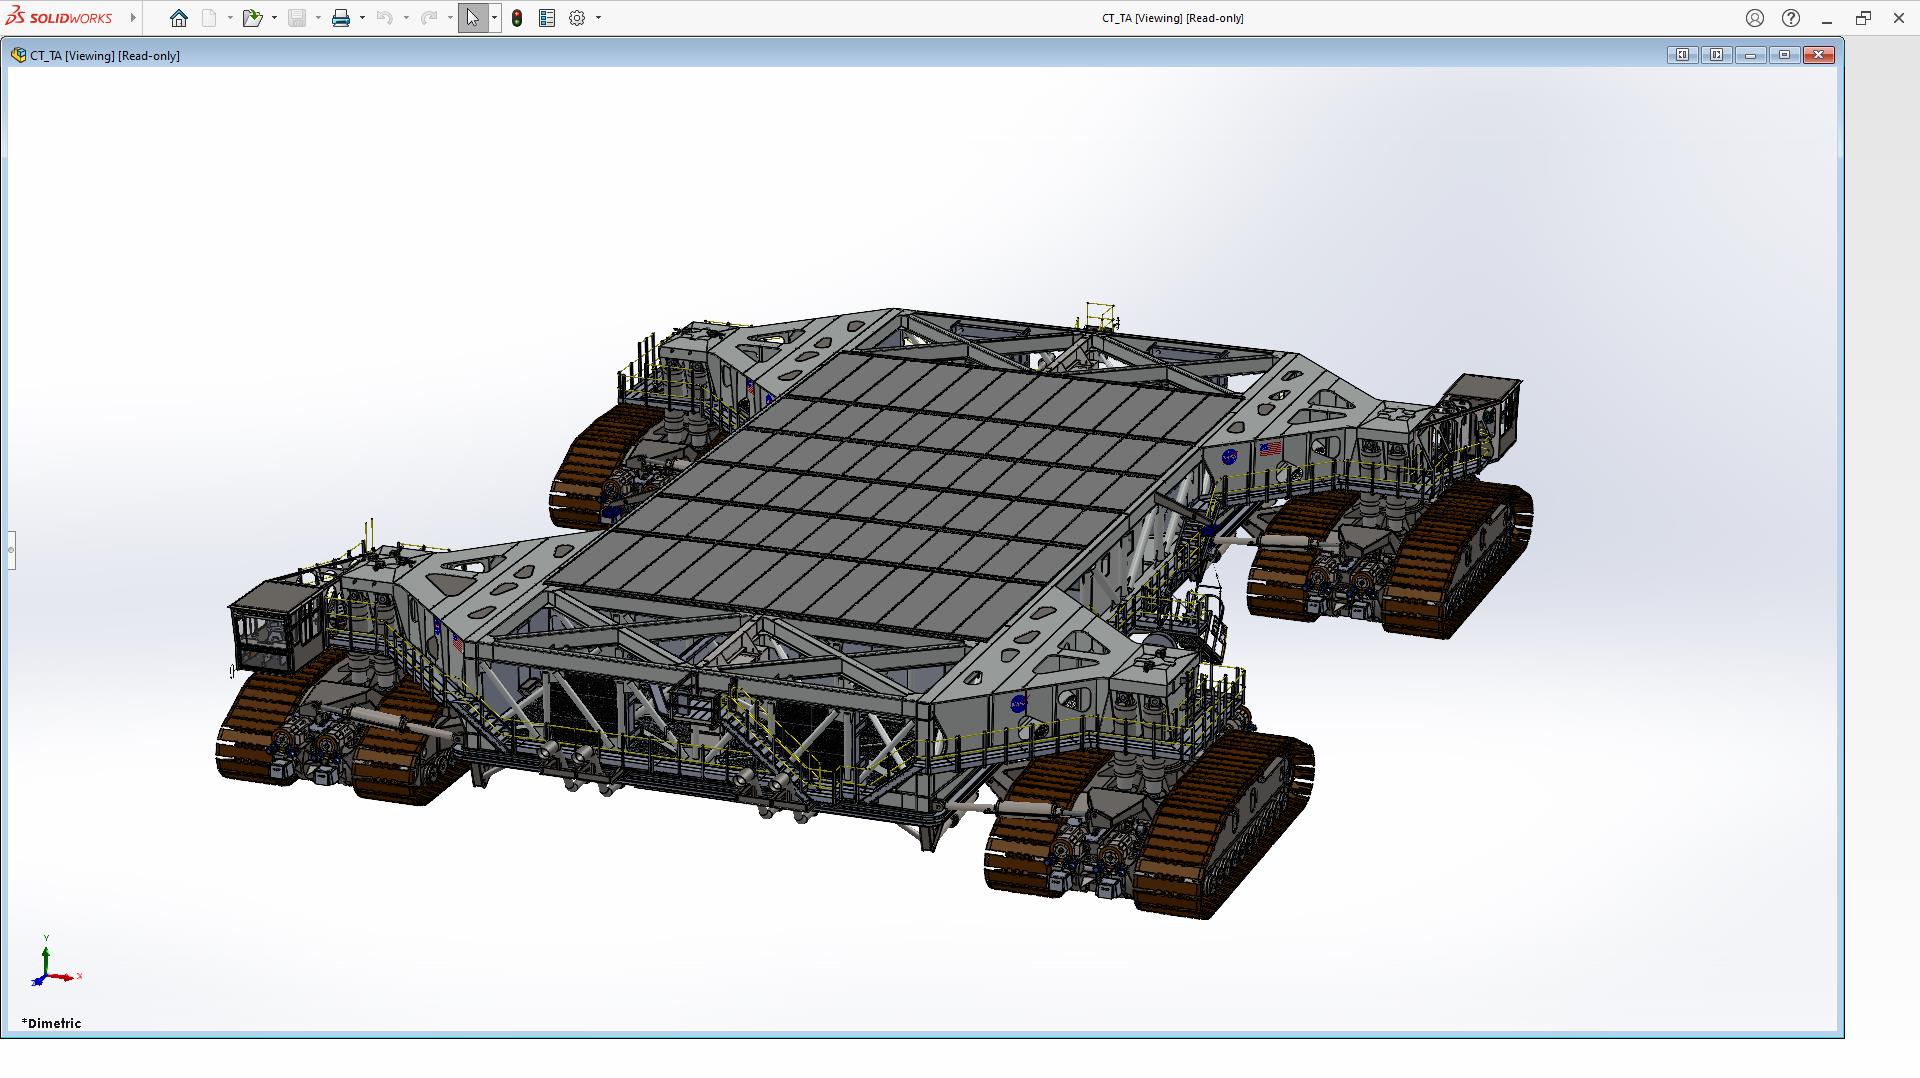Tile document window to the right
The image size is (1920, 1078).
1716,55
